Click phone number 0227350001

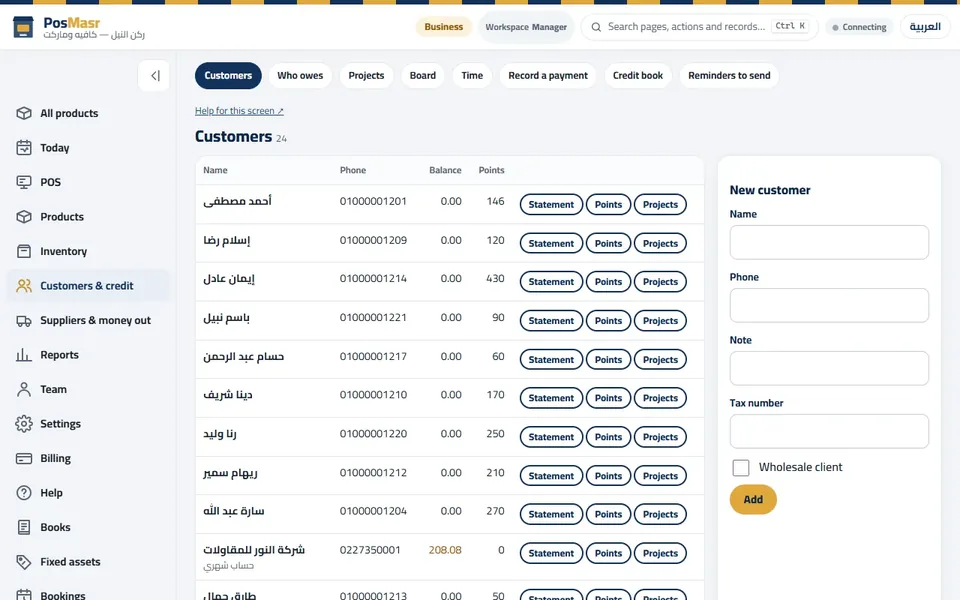coord(370,550)
